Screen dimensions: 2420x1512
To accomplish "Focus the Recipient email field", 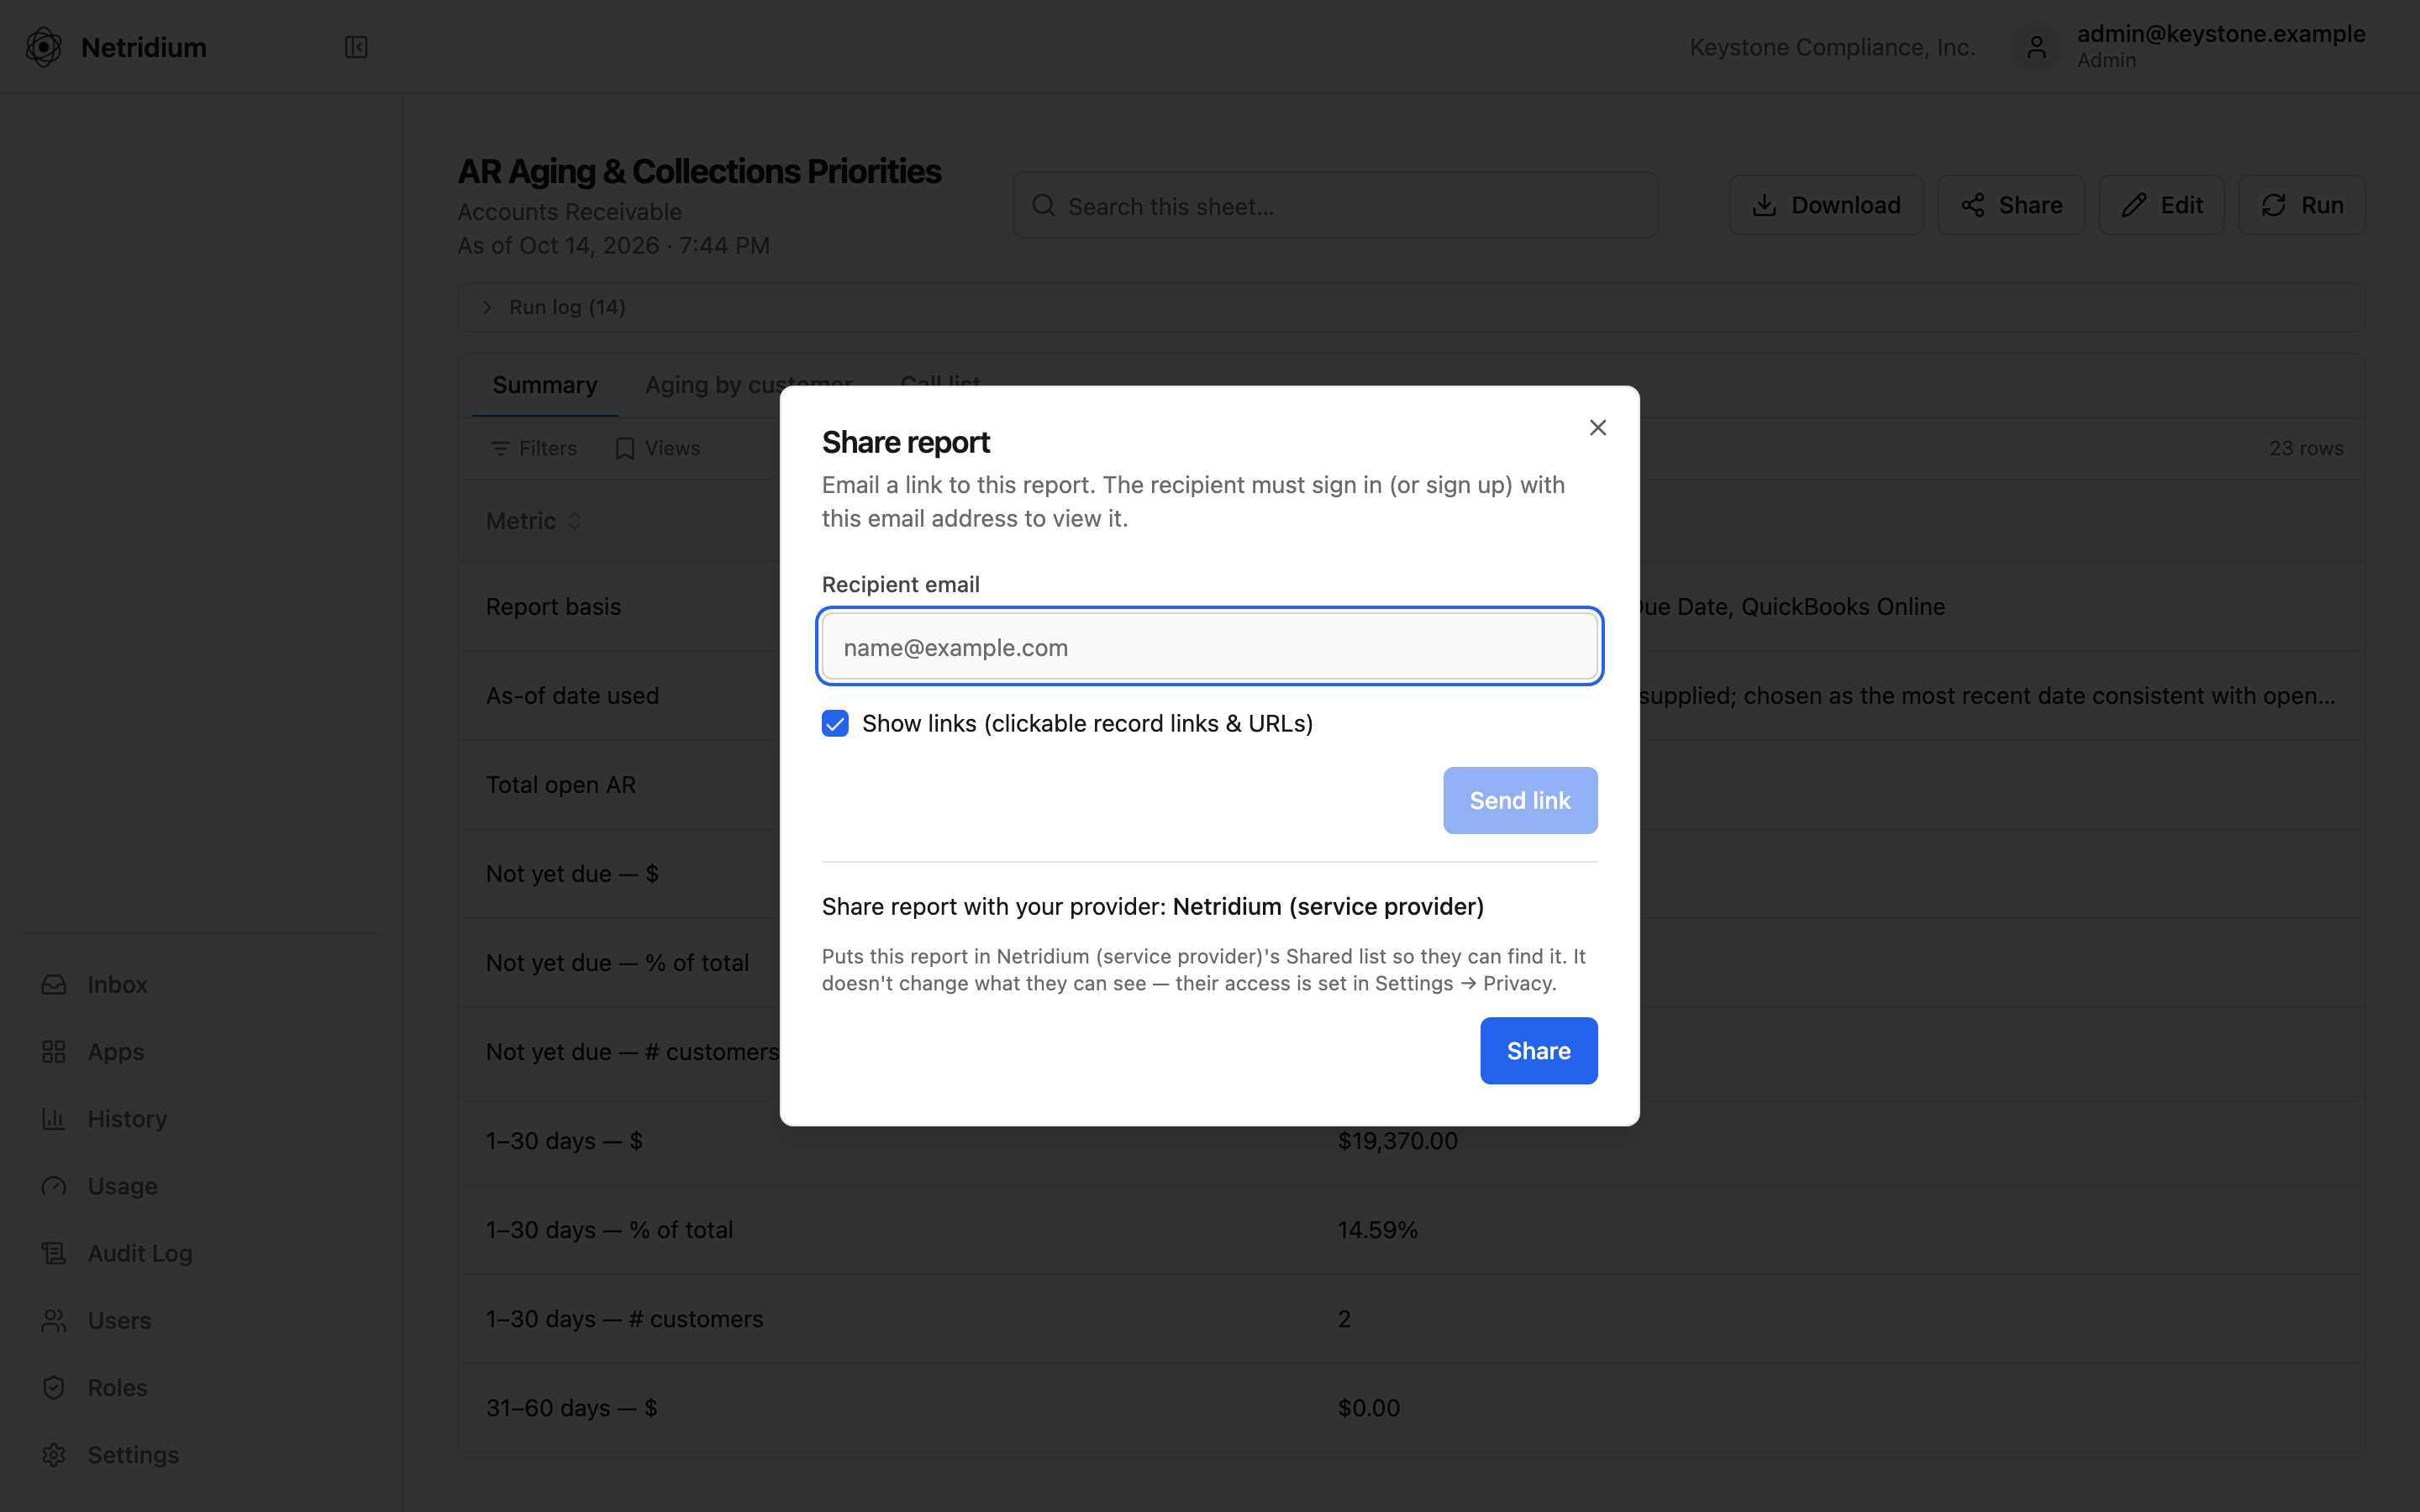I will point(1210,647).
